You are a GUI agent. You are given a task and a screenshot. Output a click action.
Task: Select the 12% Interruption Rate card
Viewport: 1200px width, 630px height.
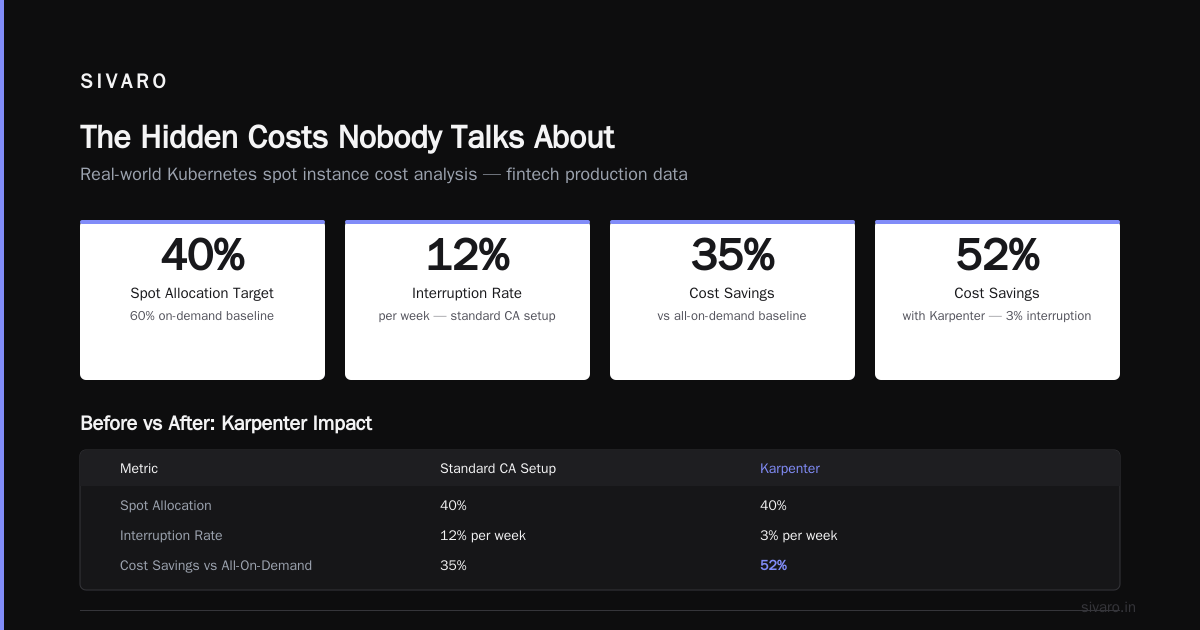pos(467,300)
